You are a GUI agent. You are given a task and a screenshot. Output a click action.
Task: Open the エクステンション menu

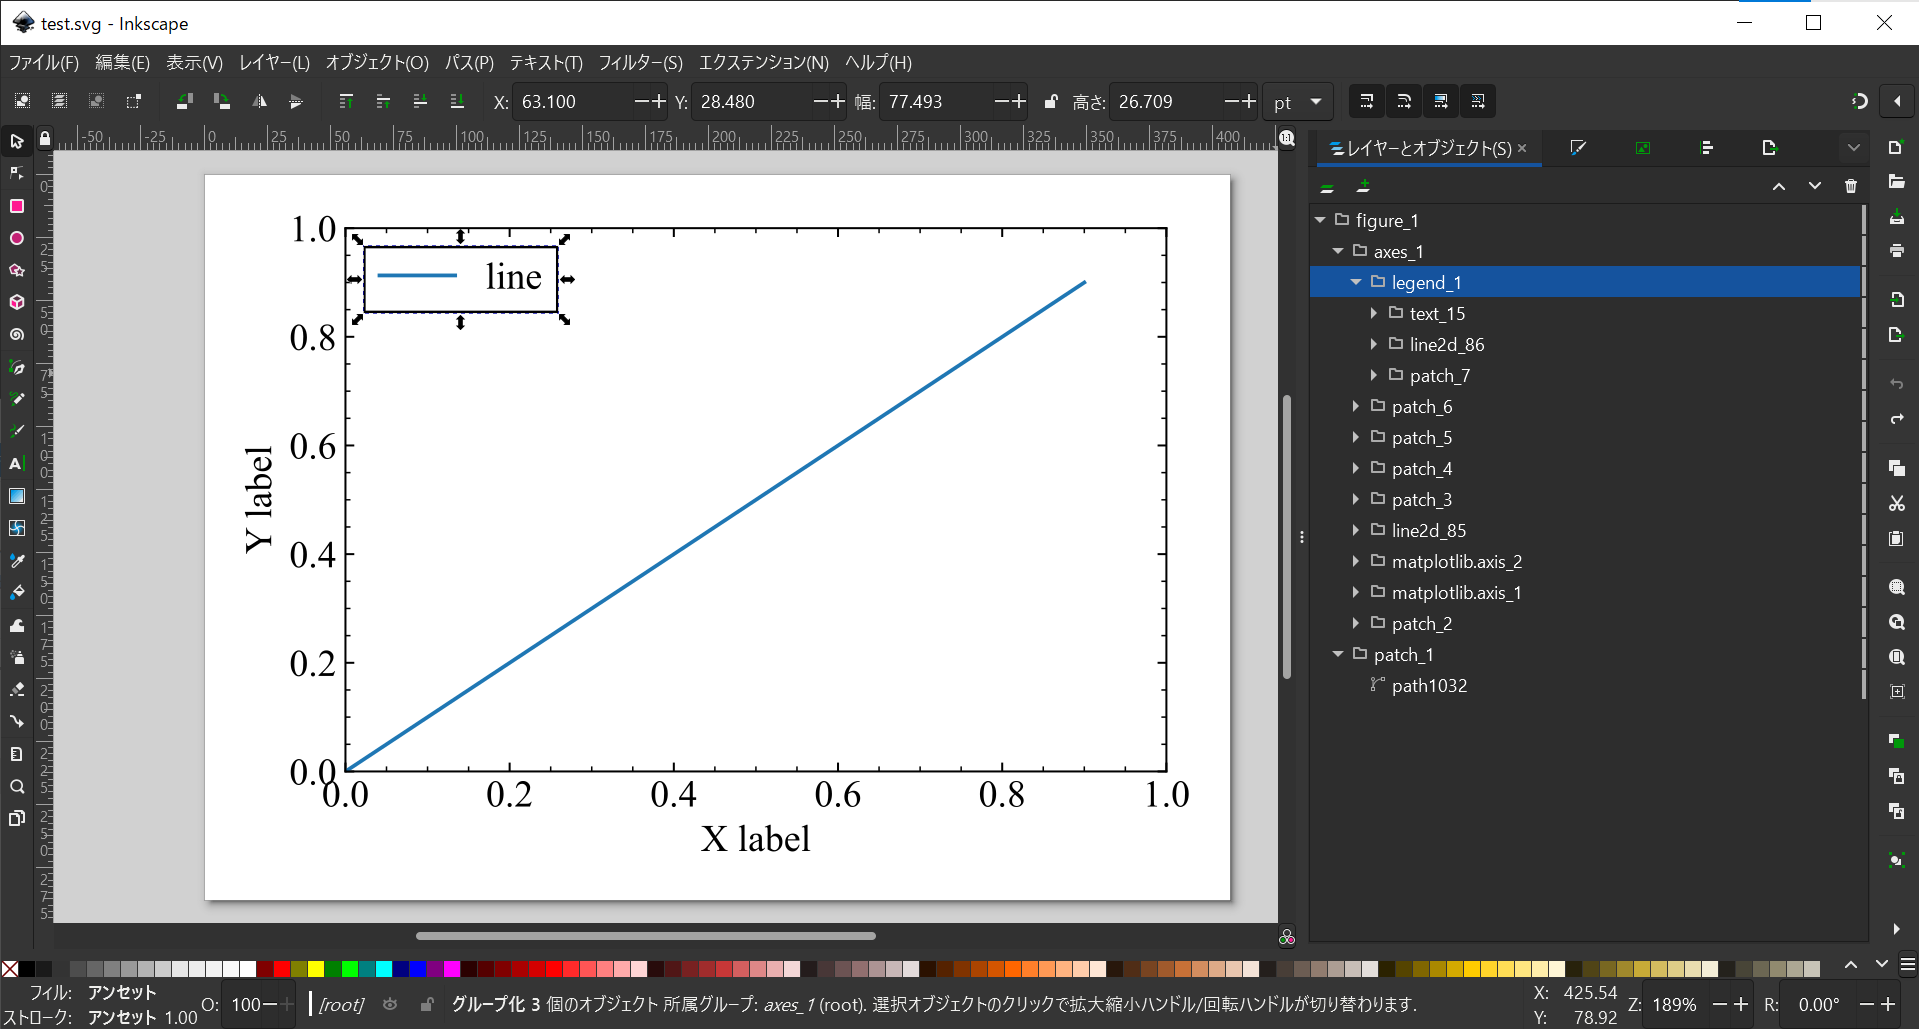point(764,62)
